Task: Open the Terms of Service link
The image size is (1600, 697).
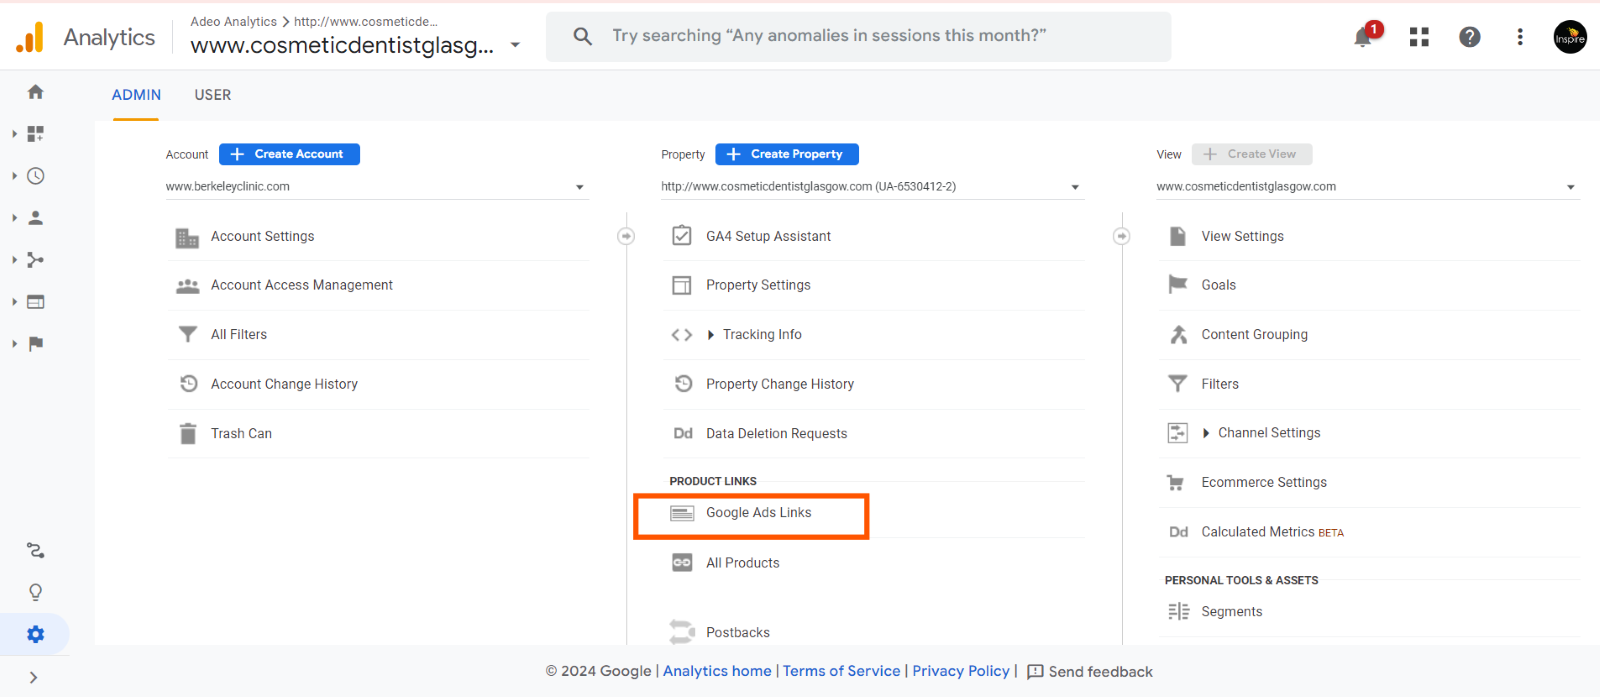Action: click(x=842, y=672)
